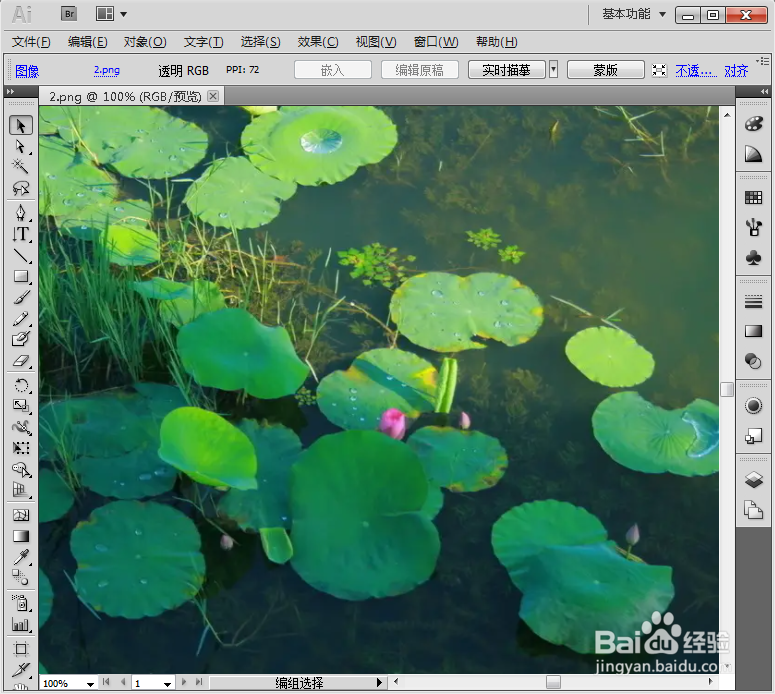The image size is (775, 694).
Task: Open the Layers panel
Action: click(753, 479)
